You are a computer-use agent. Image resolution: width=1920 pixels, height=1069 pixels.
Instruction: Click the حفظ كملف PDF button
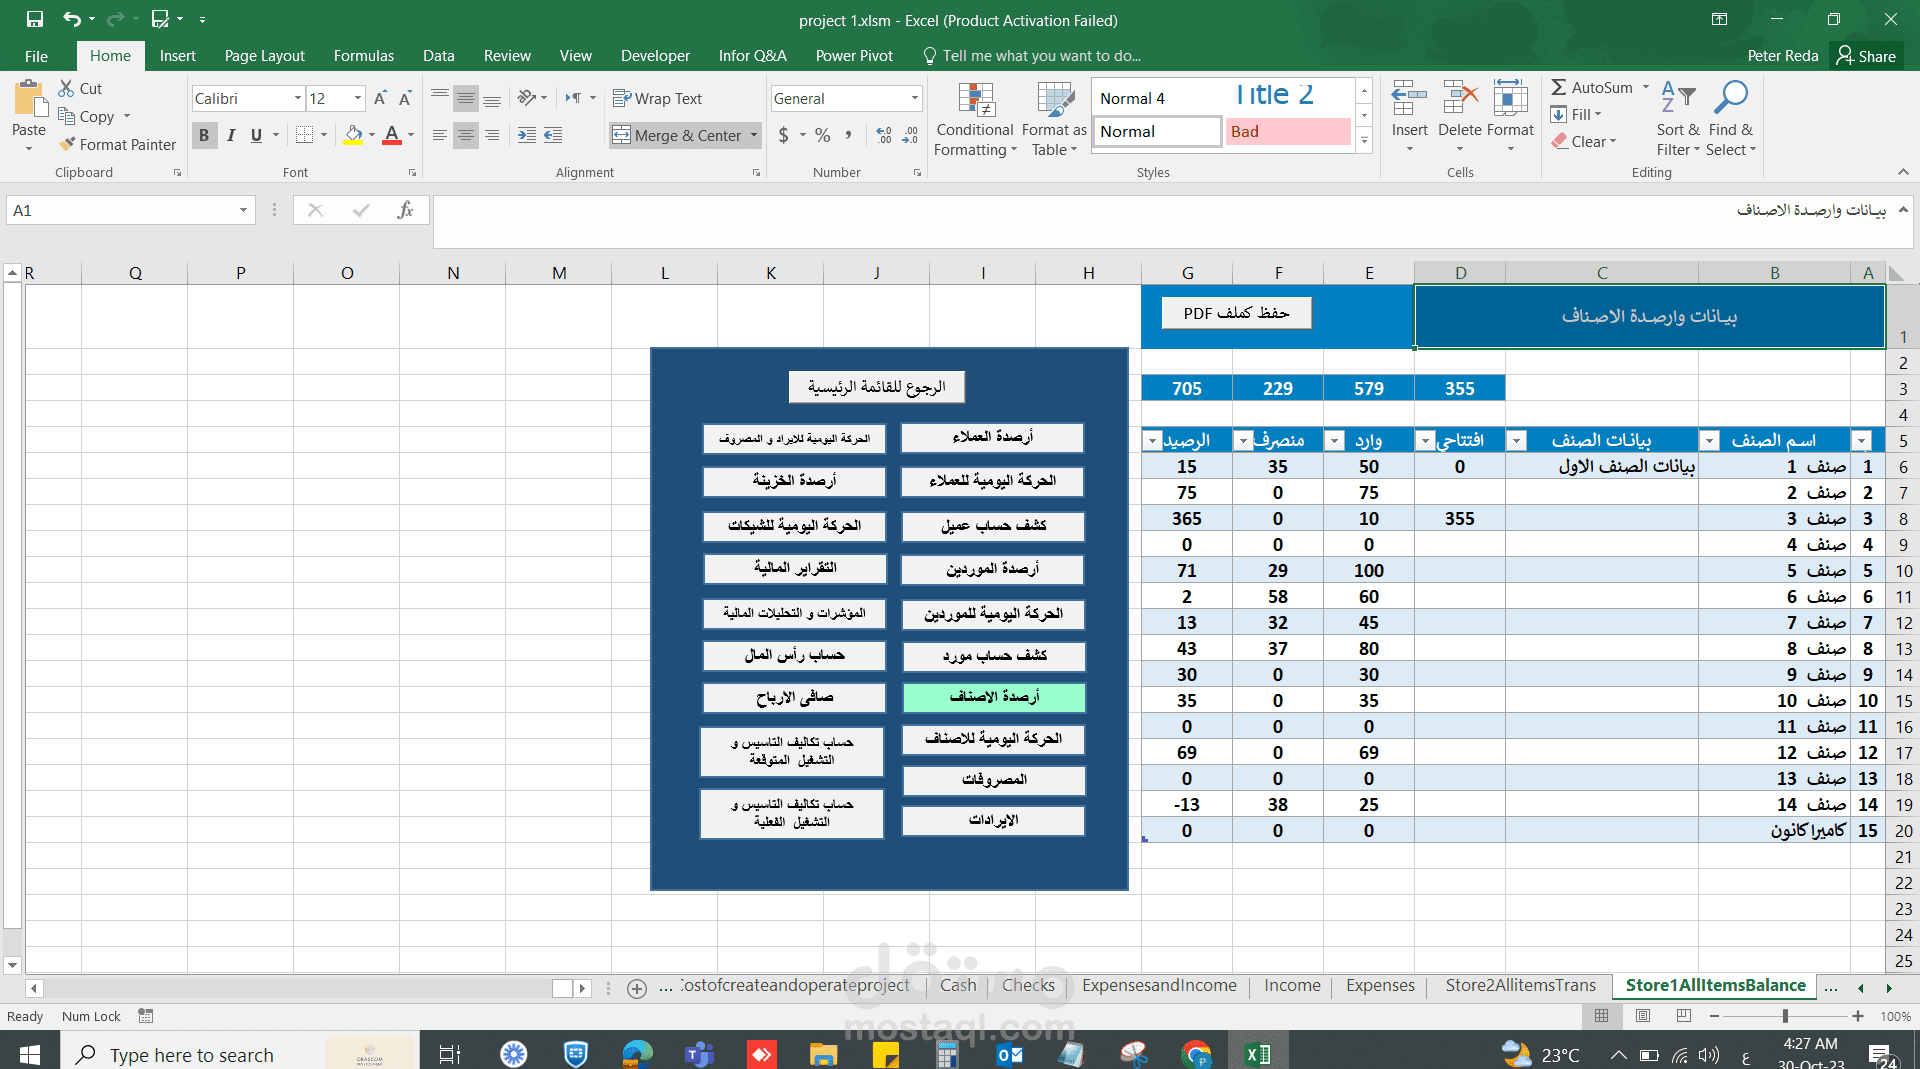(x=1236, y=313)
